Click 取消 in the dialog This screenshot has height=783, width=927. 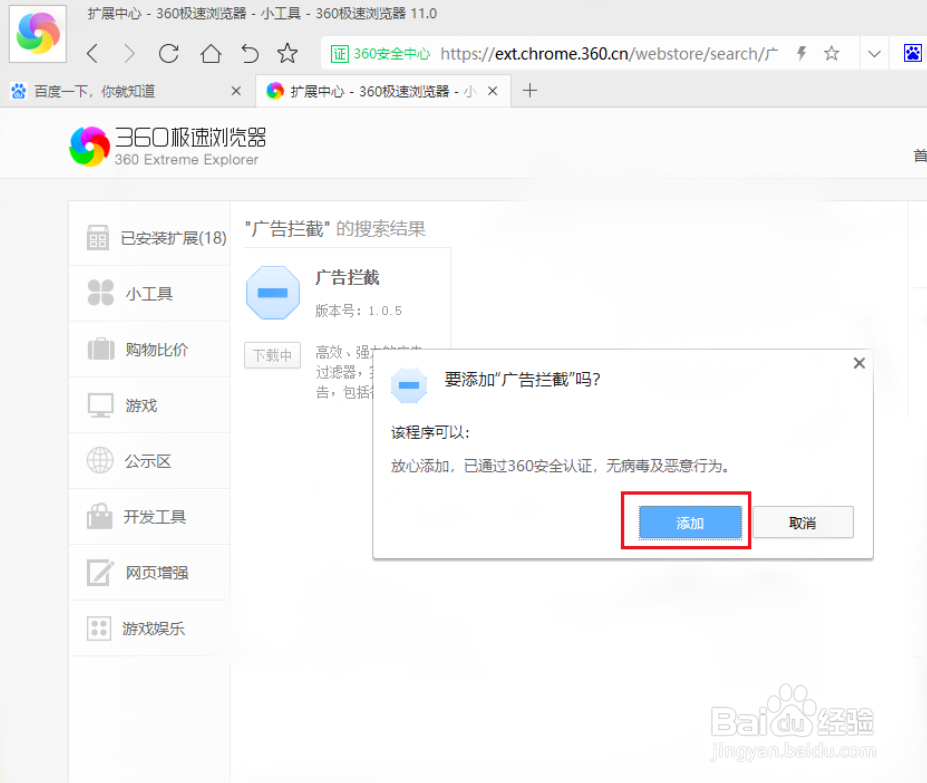803,522
